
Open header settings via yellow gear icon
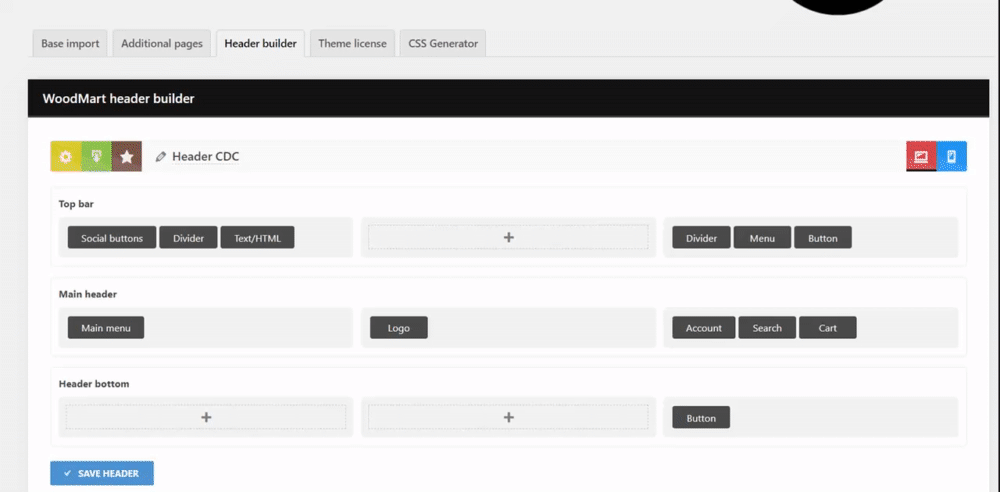(x=66, y=156)
